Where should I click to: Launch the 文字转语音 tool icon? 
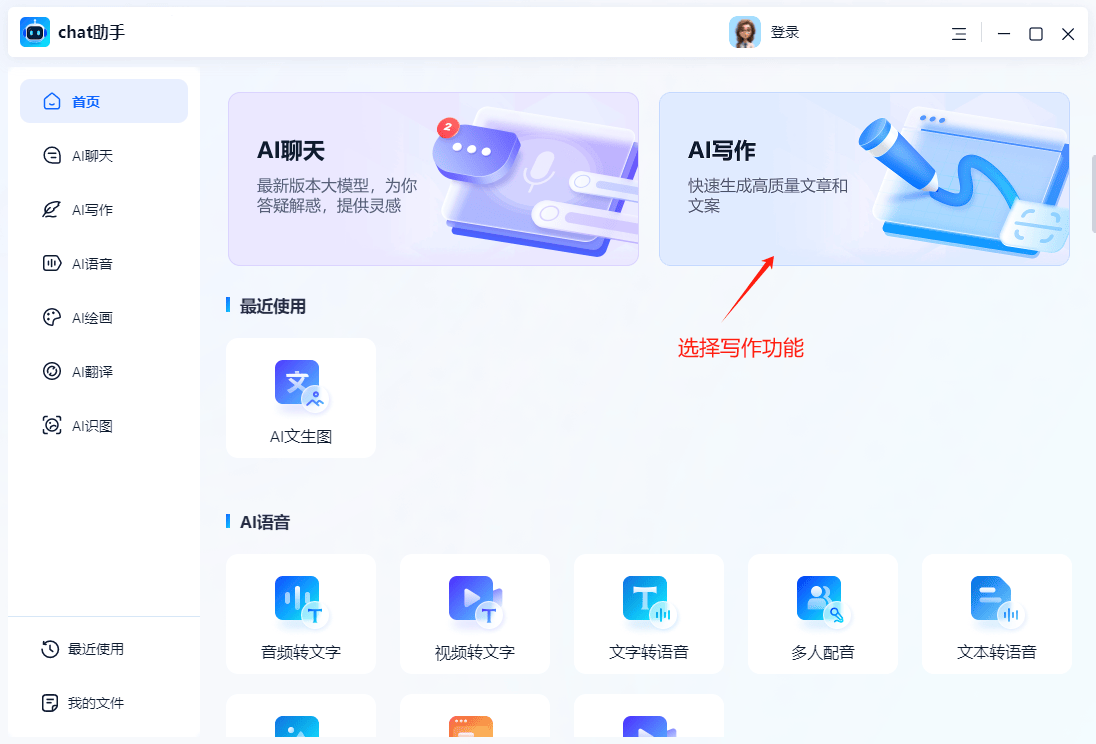[x=648, y=601]
